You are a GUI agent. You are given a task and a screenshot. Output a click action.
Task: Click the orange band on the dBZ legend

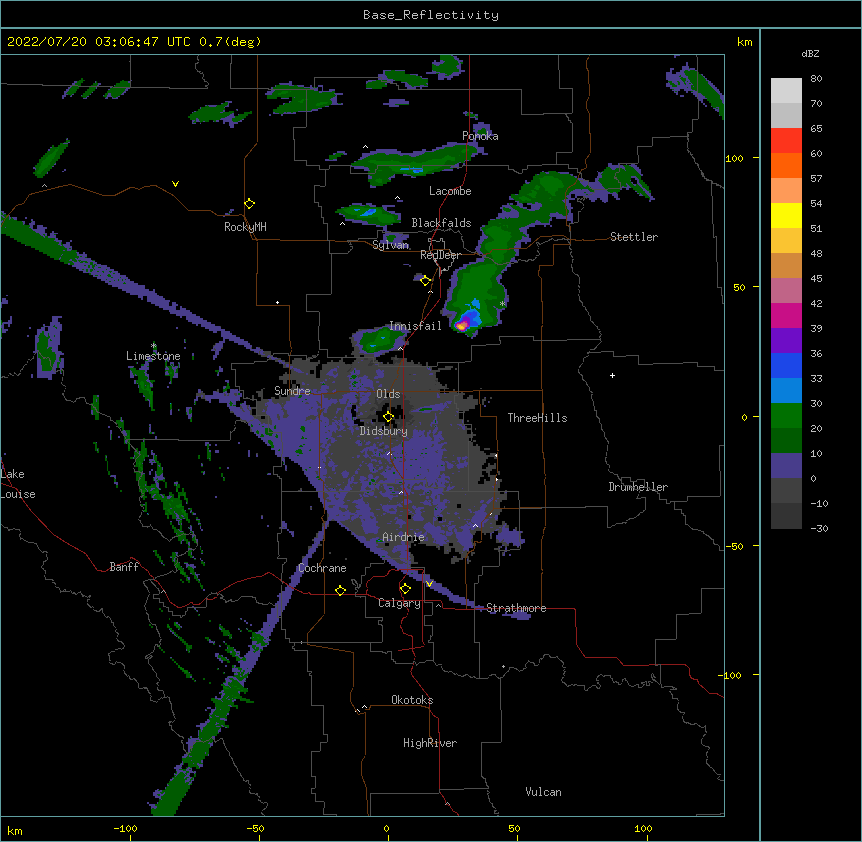tap(786, 165)
